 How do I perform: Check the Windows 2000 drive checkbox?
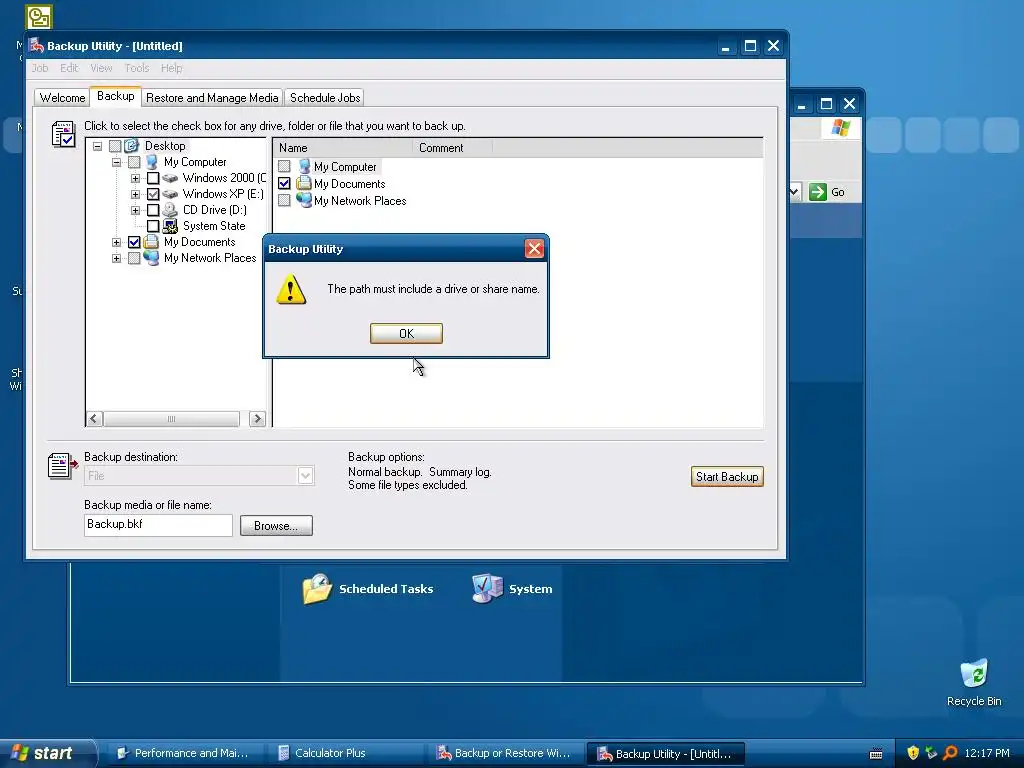(153, 178)
